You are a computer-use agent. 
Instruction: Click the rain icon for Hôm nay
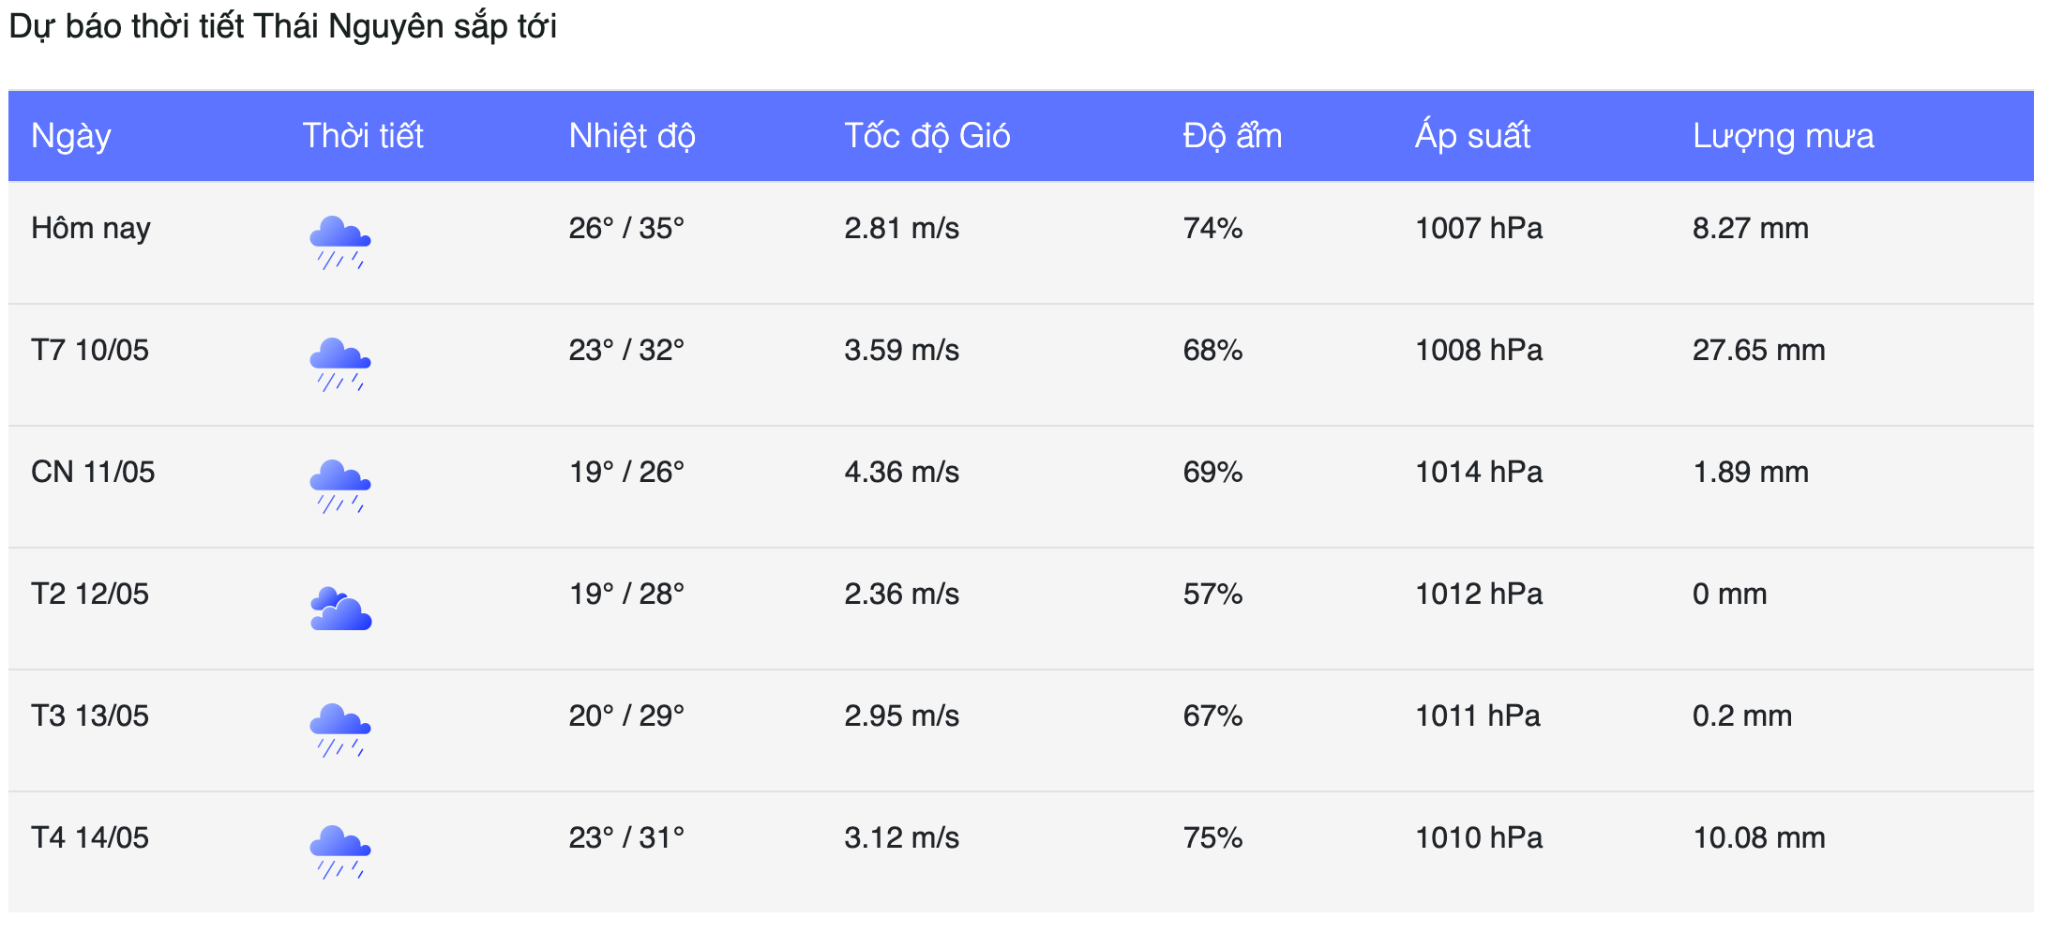[x=340, y=242]
